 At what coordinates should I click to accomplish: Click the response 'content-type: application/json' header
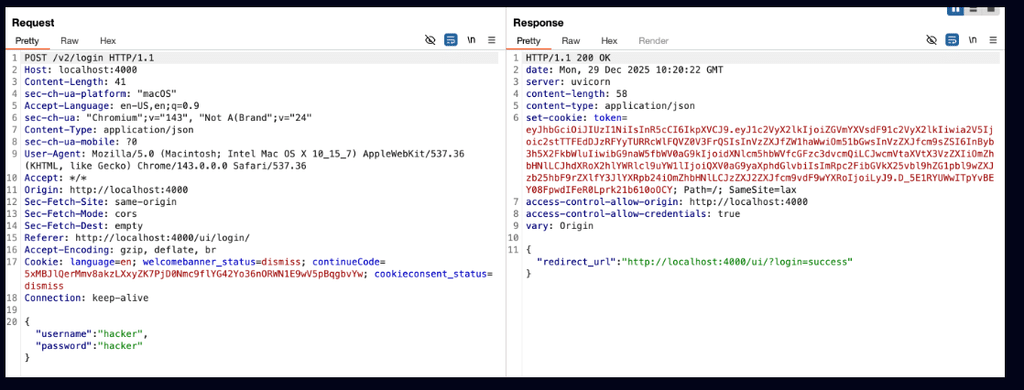pyautogui.click(x=610, y=106)
